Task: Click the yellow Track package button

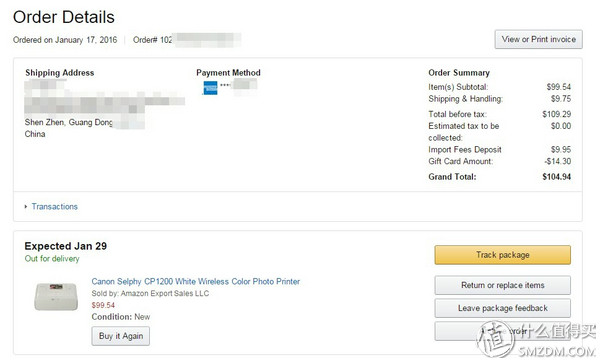Action: pyautogui.click(x=502, y=255)
